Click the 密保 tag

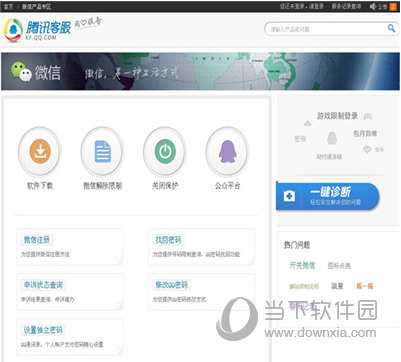pyautogui.click(x=300, y=139)
